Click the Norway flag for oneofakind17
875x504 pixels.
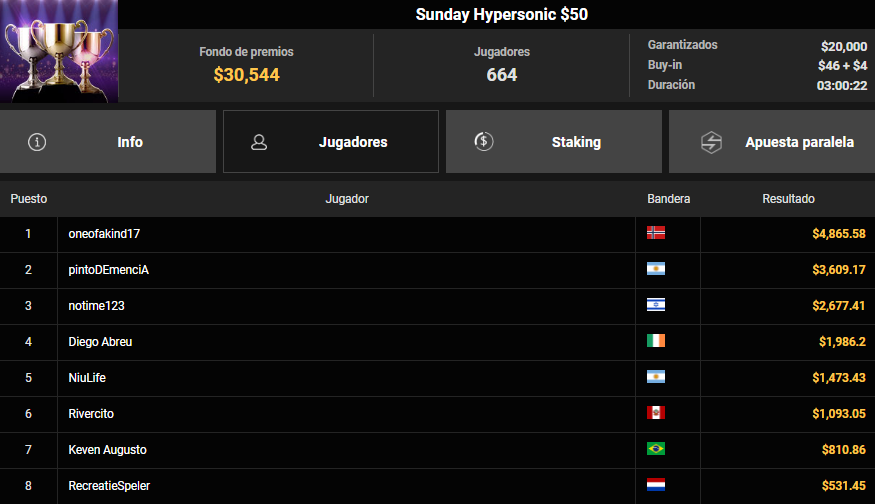656,233
